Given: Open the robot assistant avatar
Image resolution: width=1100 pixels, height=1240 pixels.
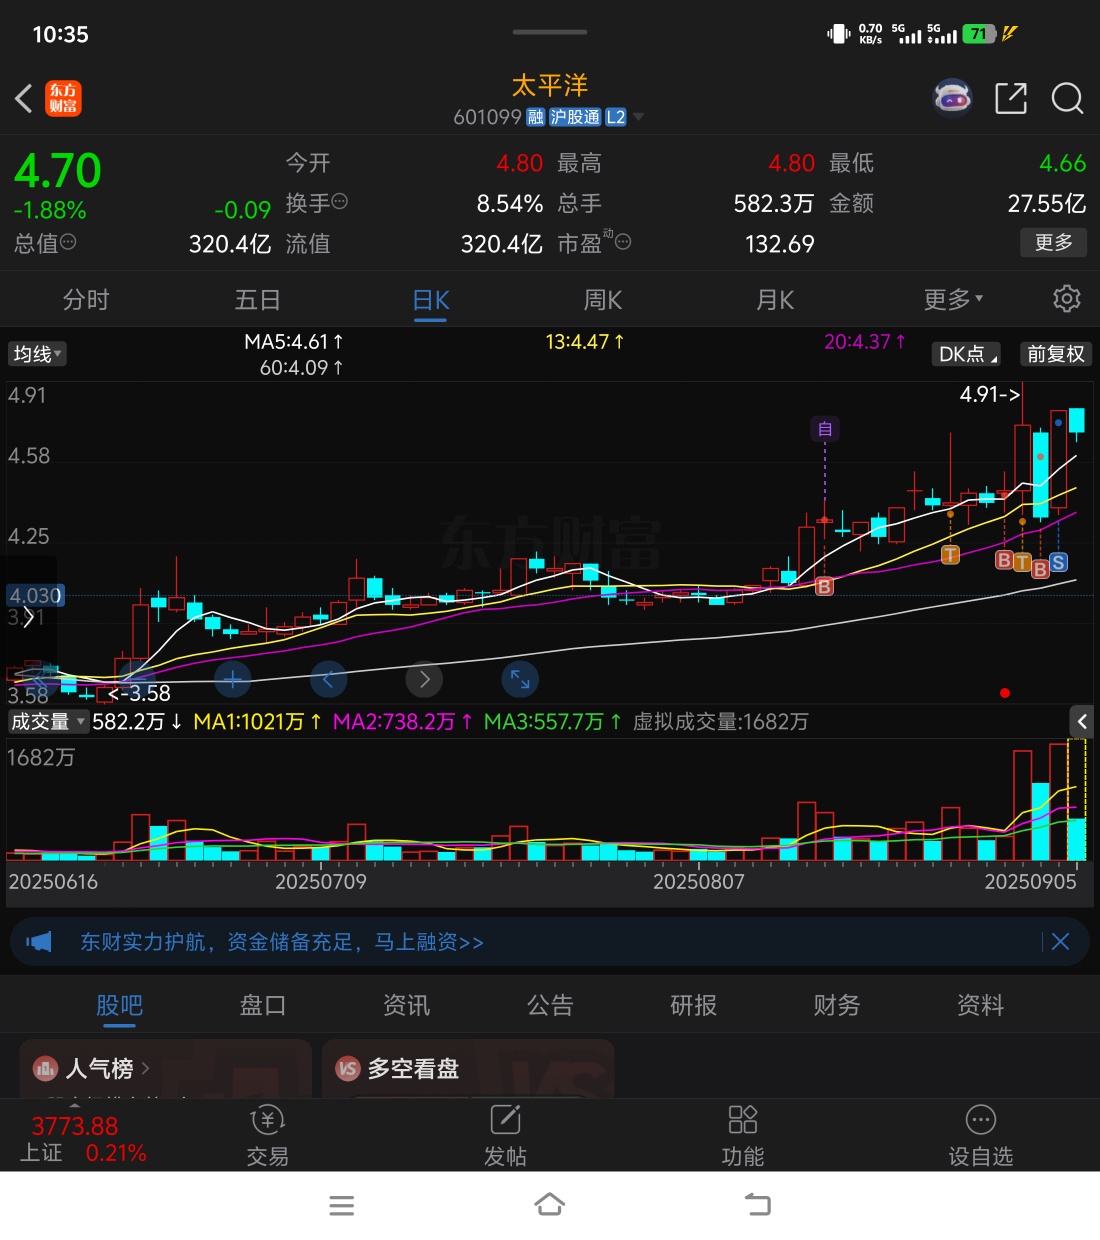Looking at the screenshot, I should (952, 98).
